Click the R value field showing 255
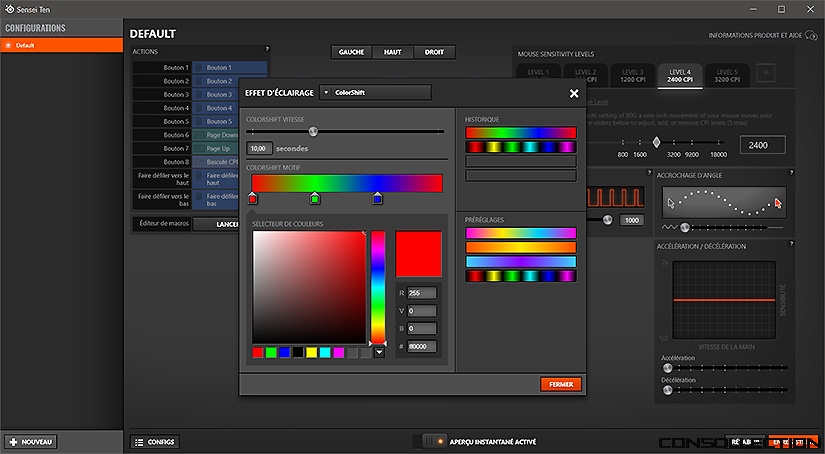The image size is (825, 454). [x=421, y=293]
